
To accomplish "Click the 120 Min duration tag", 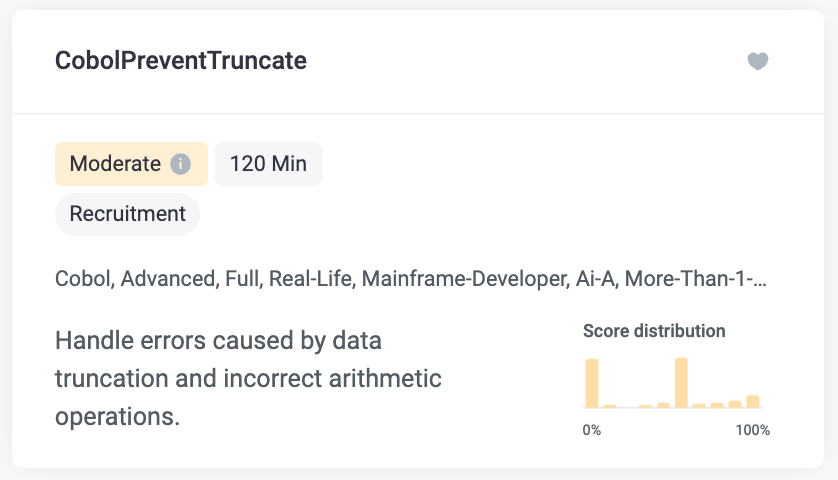I will 268,164.
